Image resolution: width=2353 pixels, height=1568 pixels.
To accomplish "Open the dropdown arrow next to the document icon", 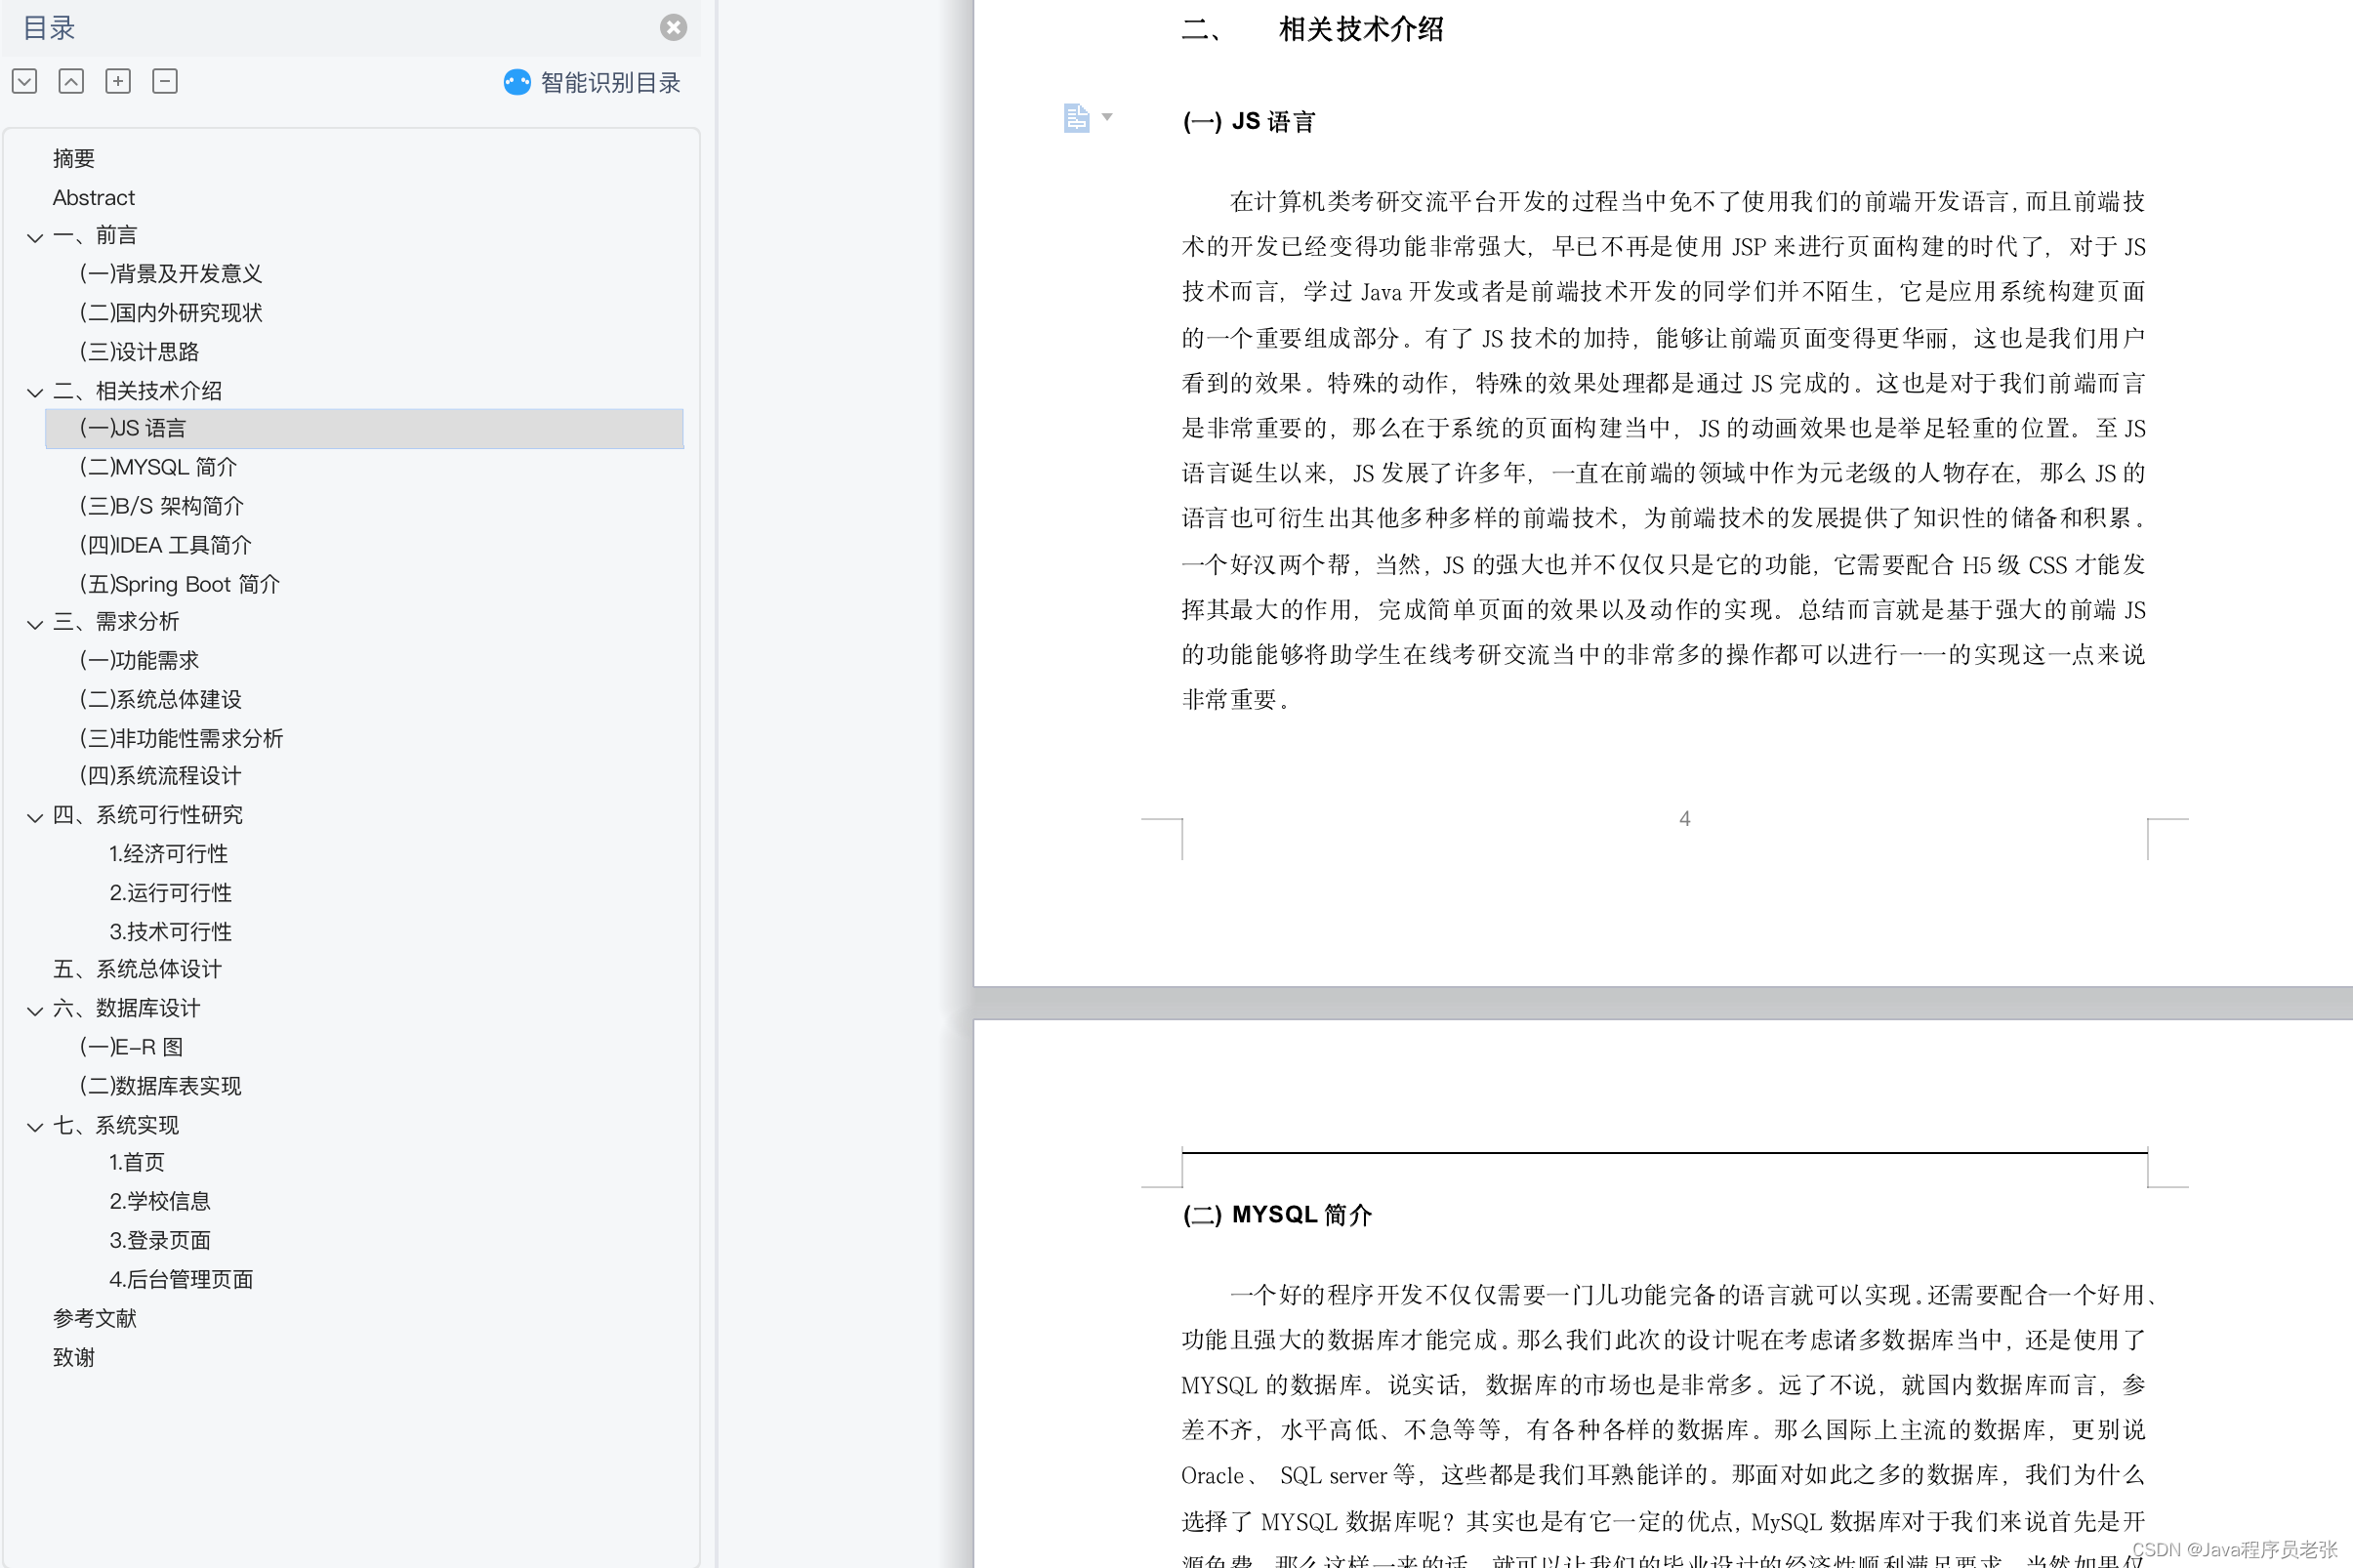I will tap(1107, 117).
